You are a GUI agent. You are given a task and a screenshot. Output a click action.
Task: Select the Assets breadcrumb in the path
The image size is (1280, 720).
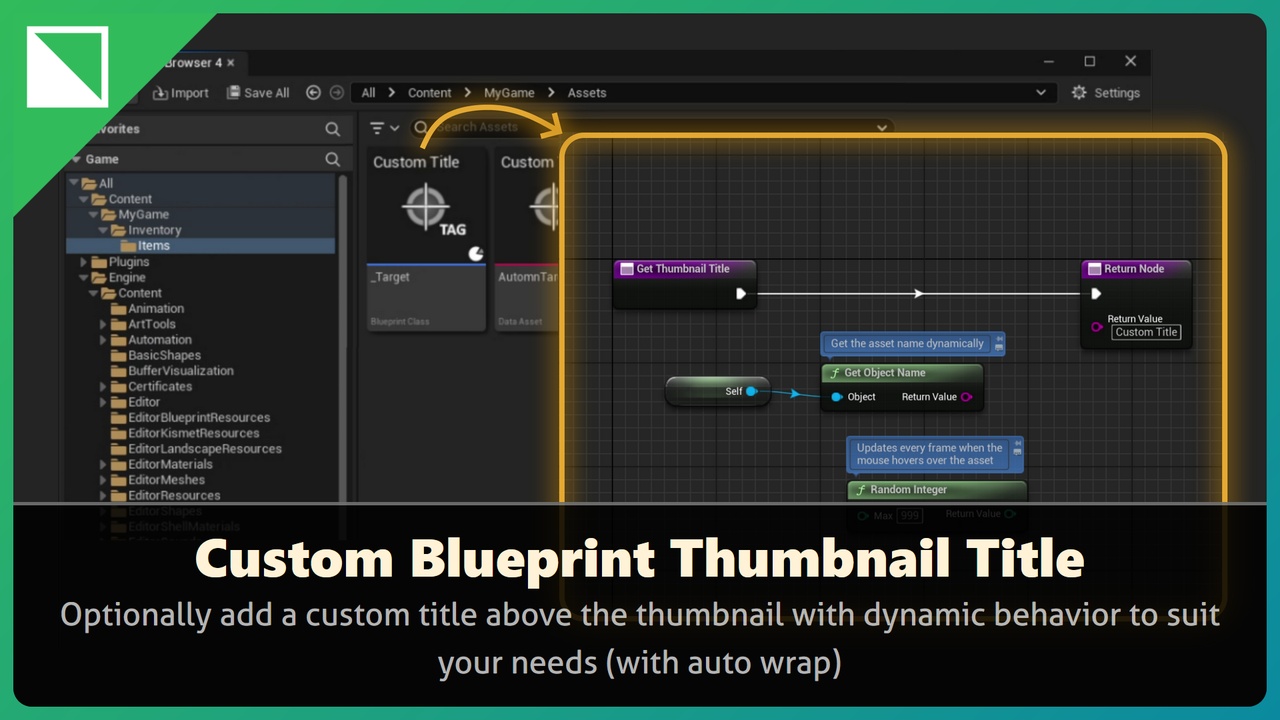click(x=587, y=92)
